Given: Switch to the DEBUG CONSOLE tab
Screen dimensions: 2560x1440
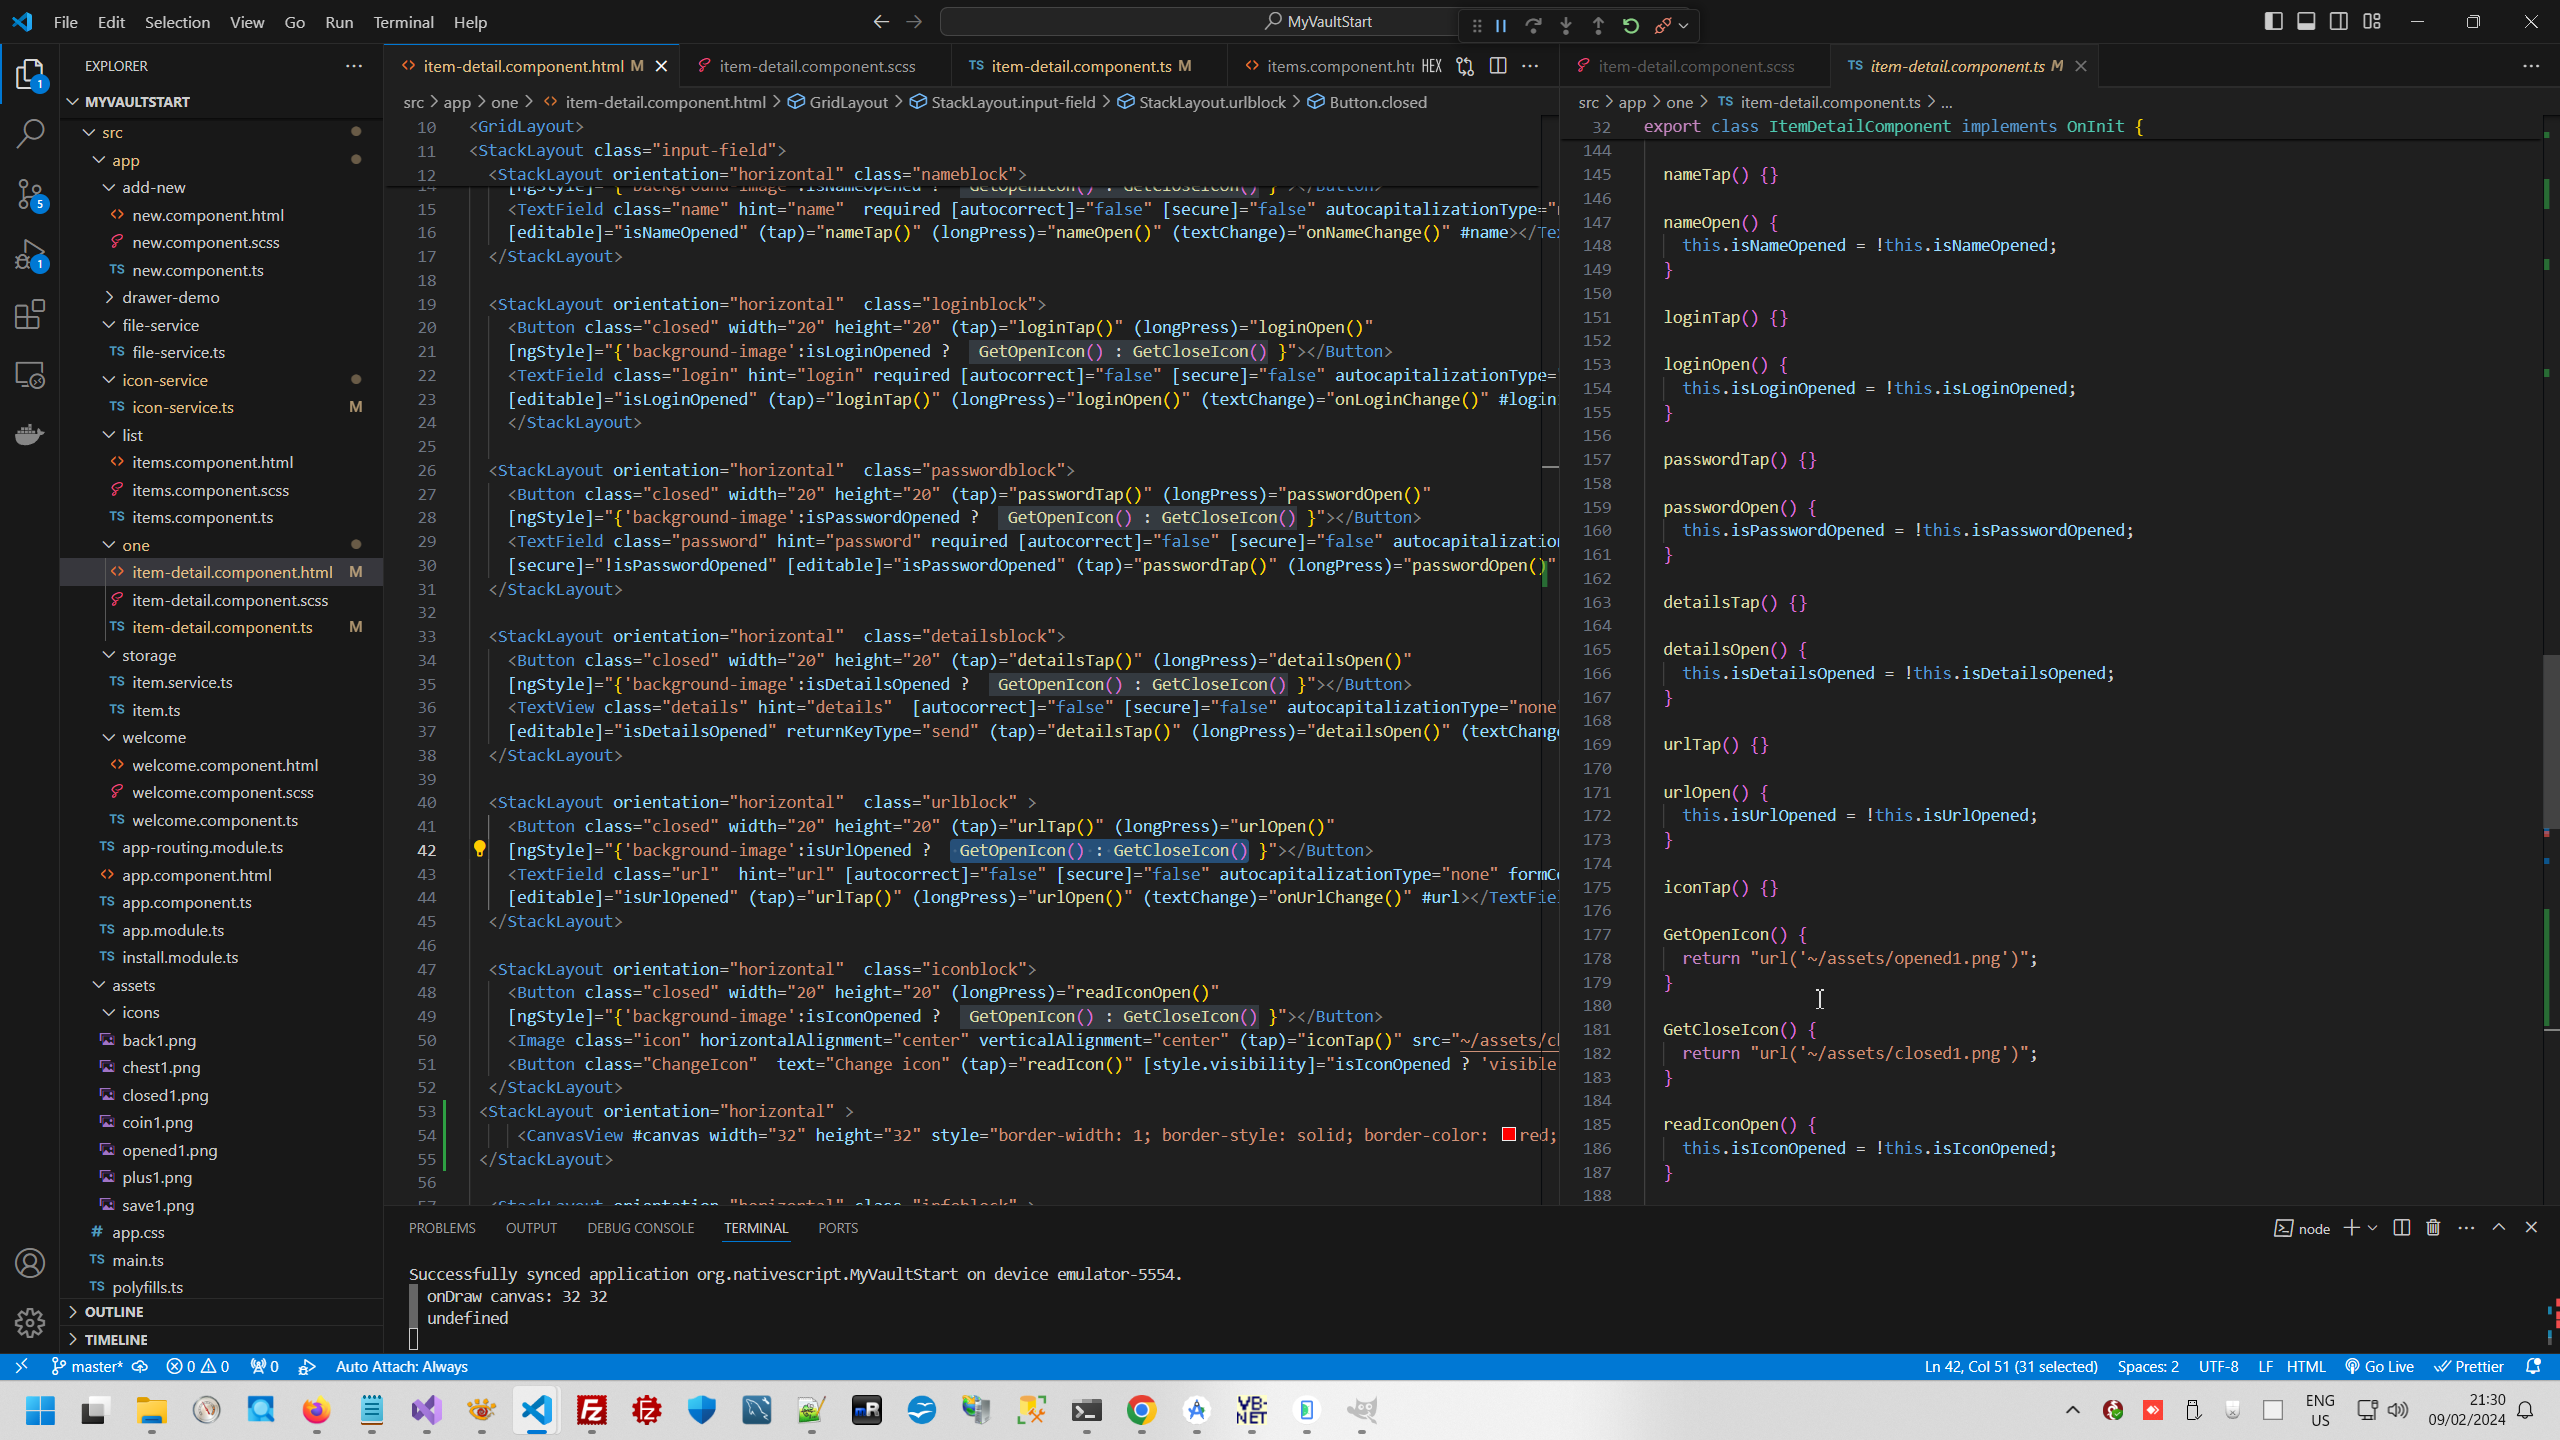Looking at the screenshot, I should [640, 1227].
